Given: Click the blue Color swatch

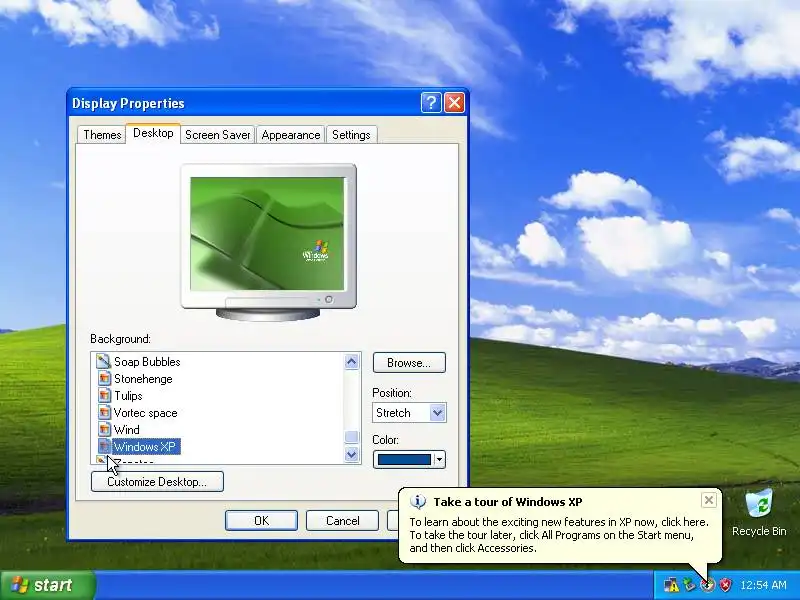Looking at the screenshot, I should pos(404,460).
